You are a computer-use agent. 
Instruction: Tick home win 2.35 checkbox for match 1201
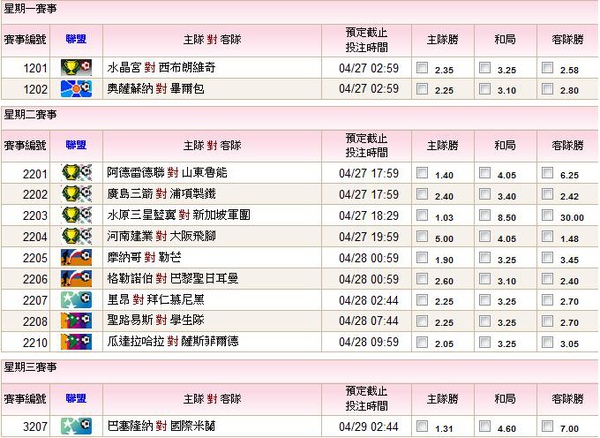(x=422, y=68)
